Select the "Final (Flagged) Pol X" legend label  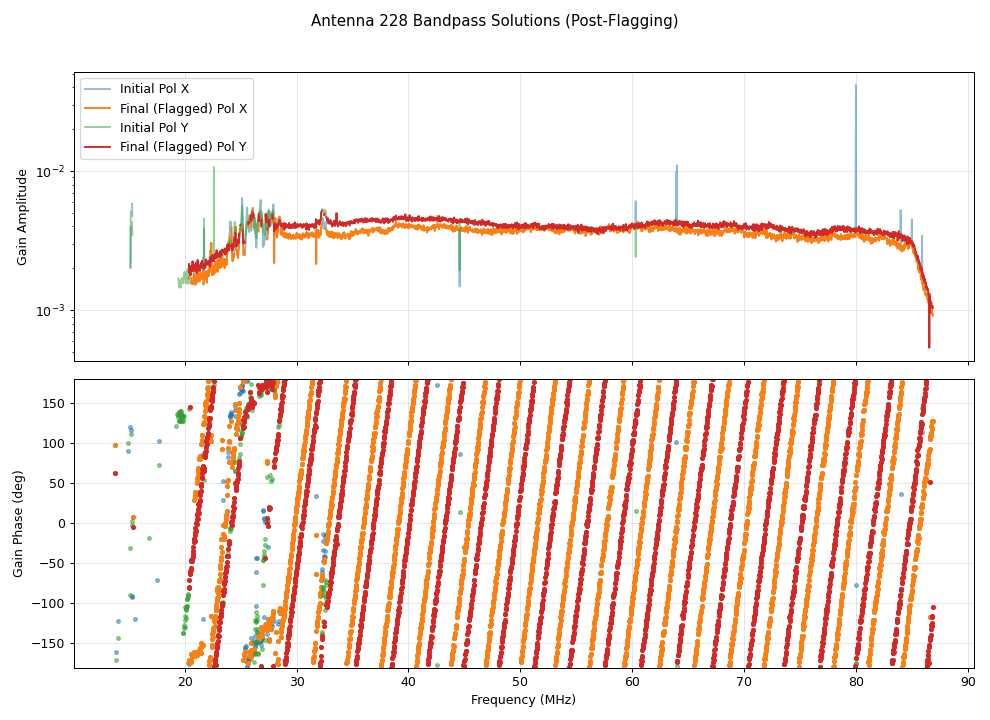click(182, 108)
